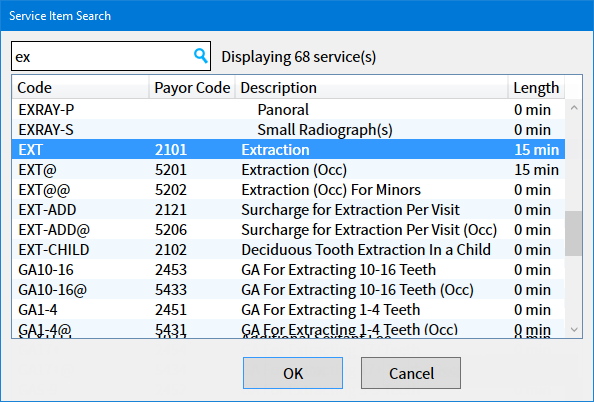Image resolution: width=594 pixels, height=402 pixels.
Task: Confirm selection with the OK button
Action: click(x=293, y=373)
